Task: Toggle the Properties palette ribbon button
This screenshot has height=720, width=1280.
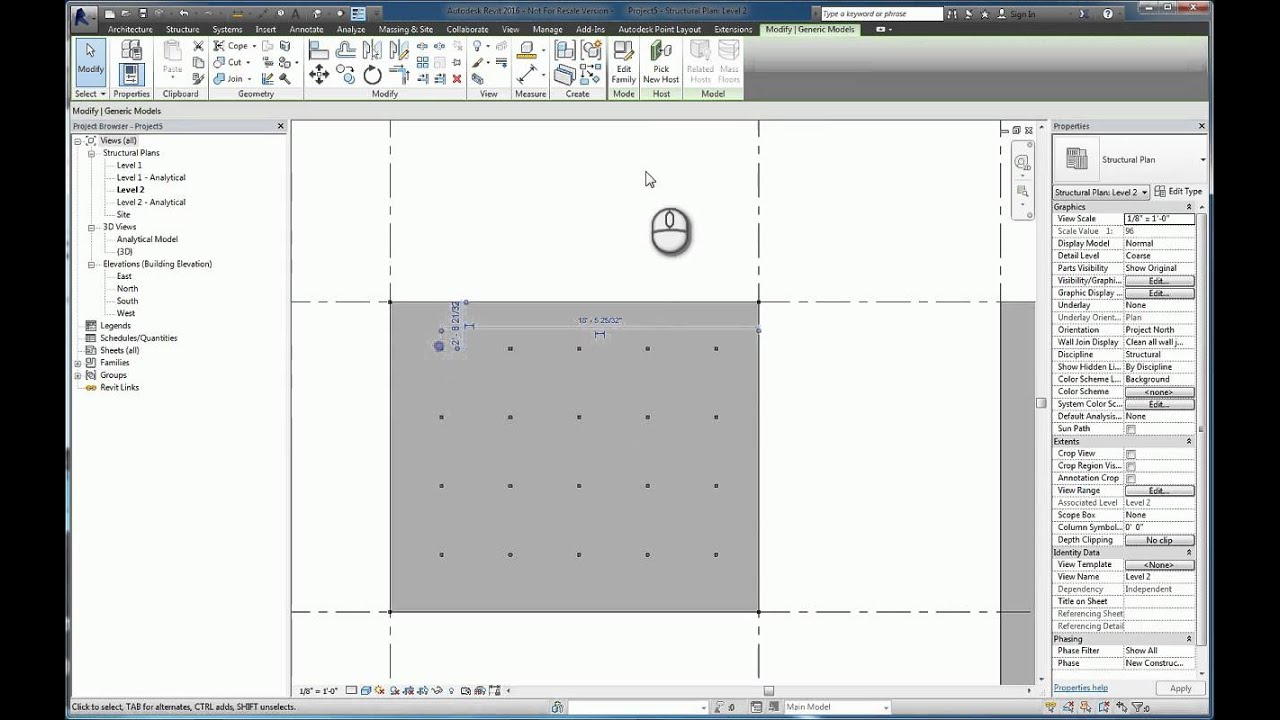Action: pyautogui.click(x=132, y=75)
